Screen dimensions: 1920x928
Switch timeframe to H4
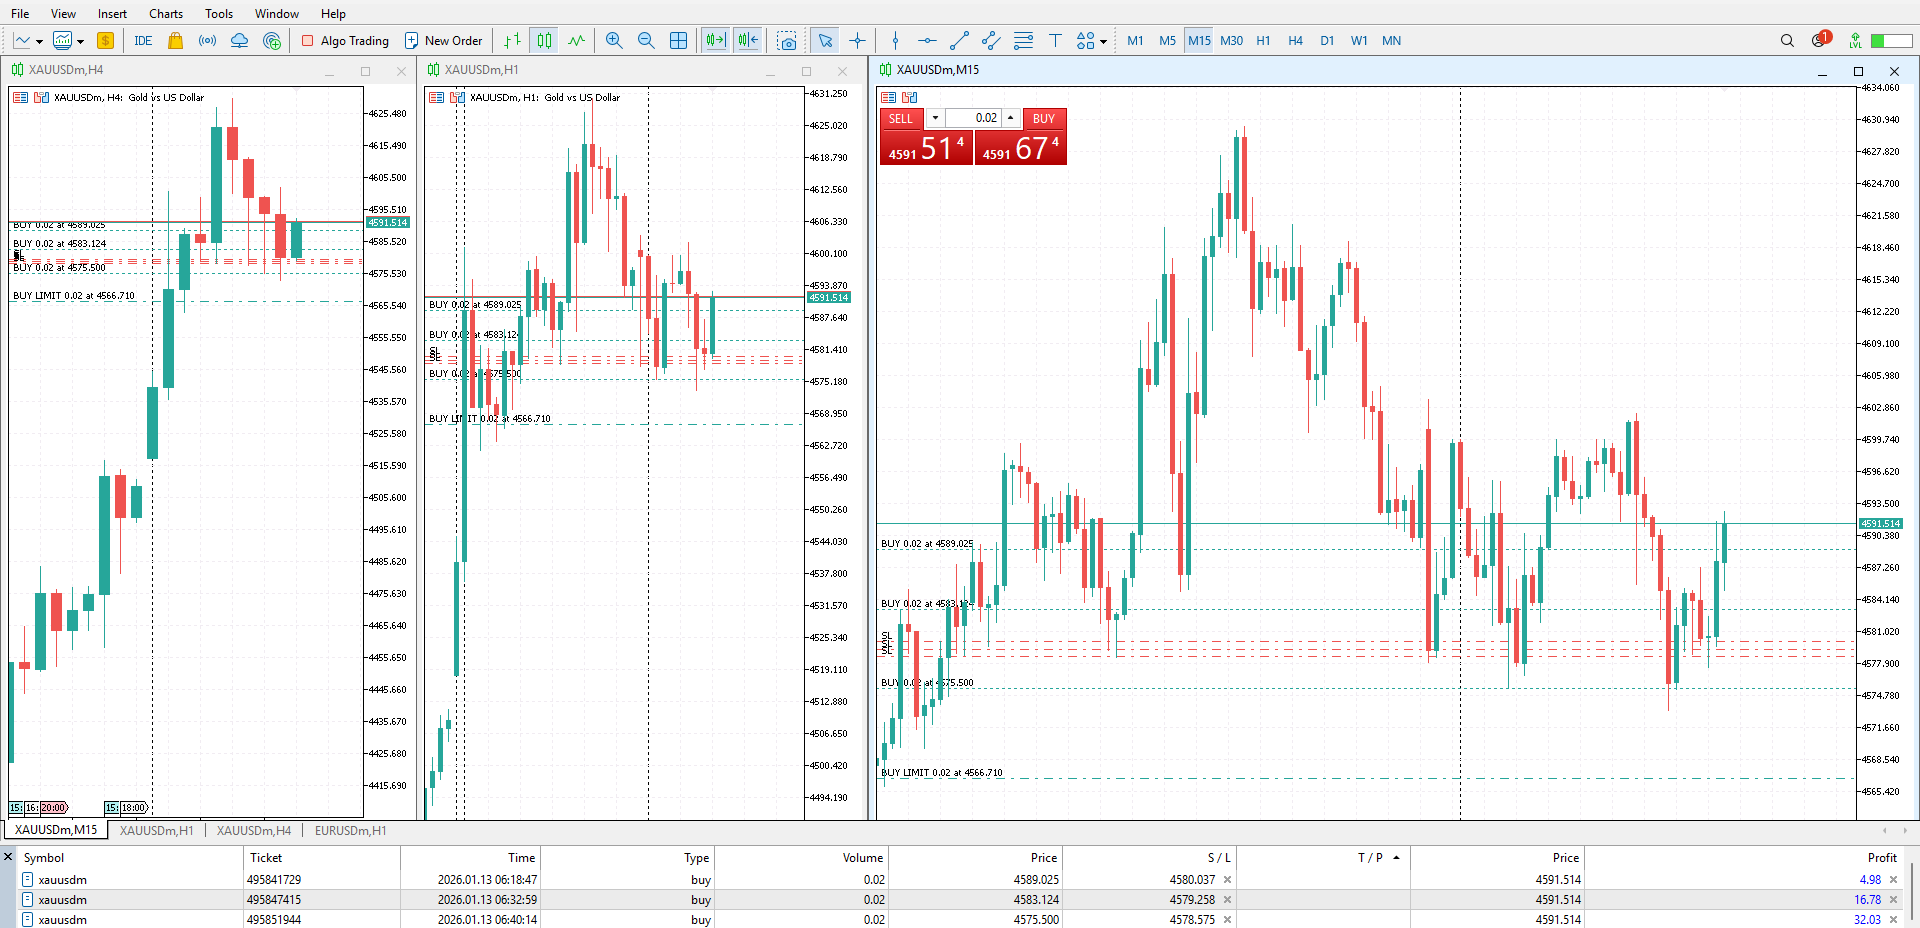1295,41
